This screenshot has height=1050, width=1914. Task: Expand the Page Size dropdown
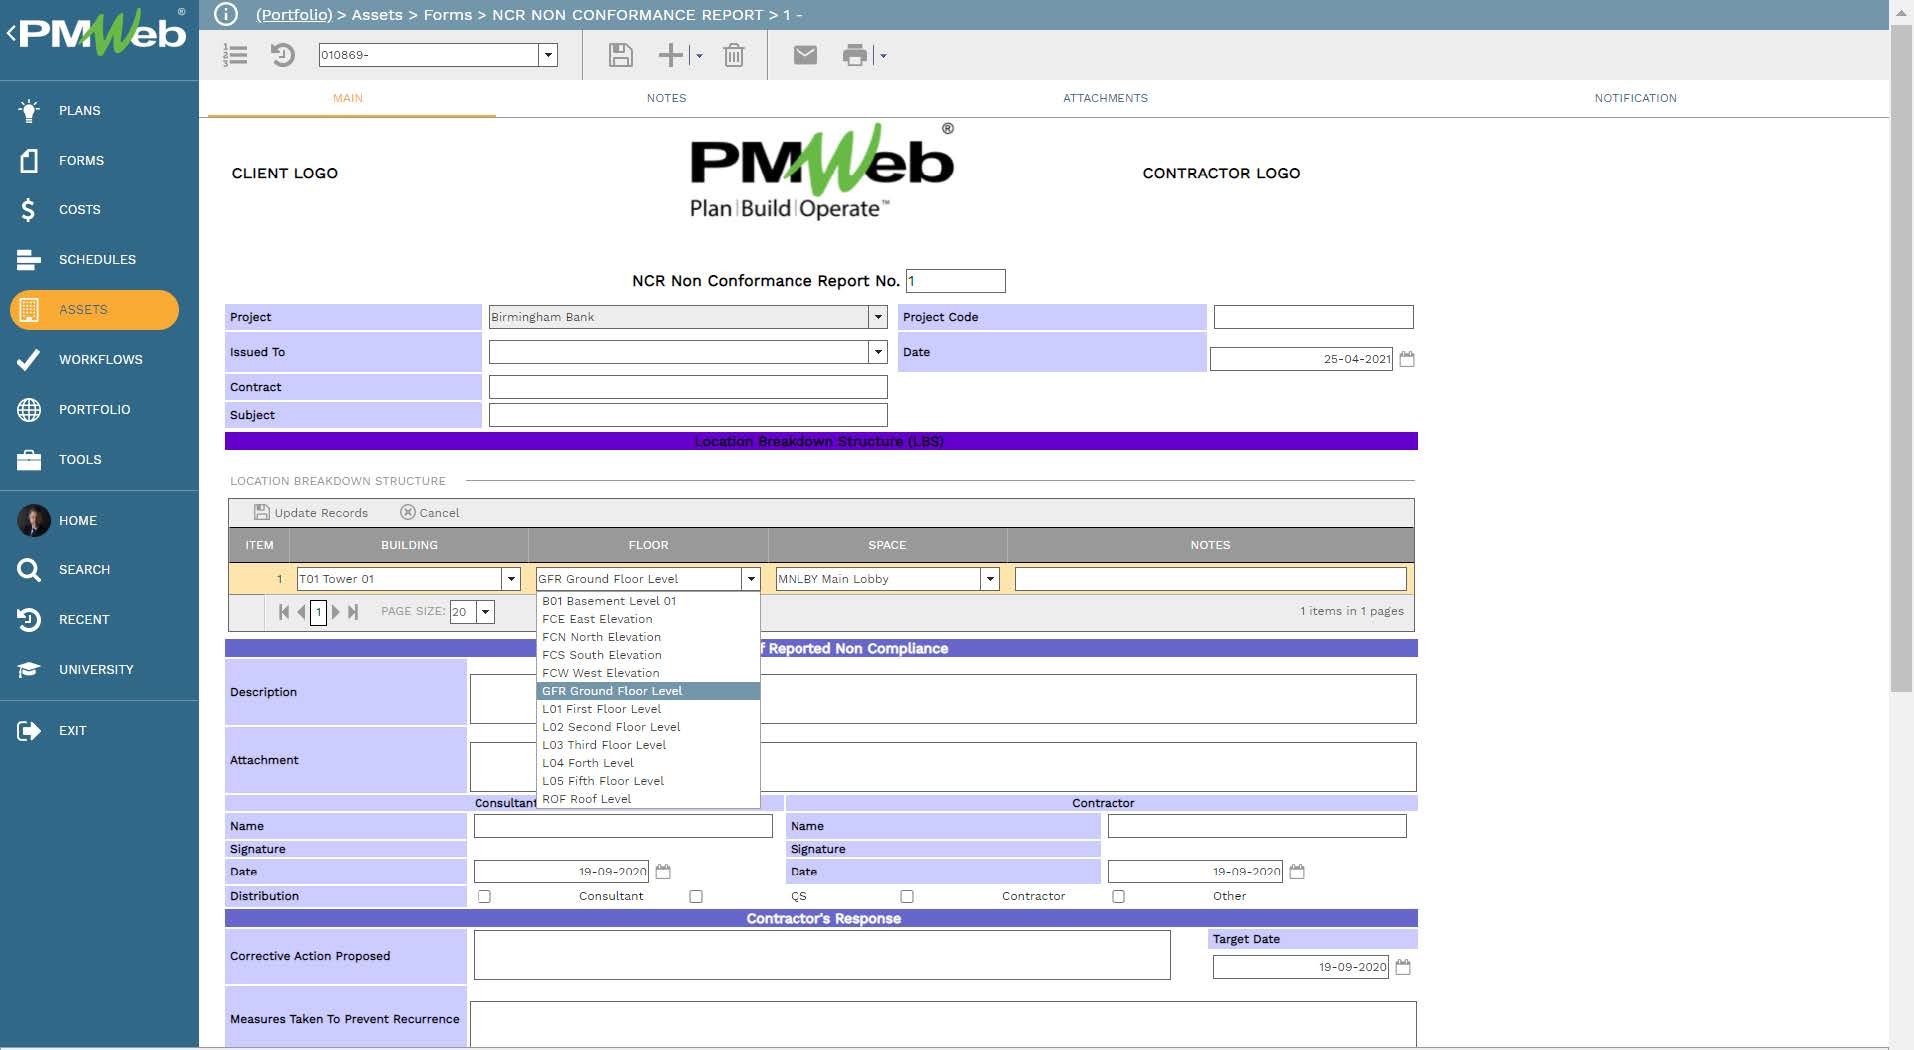point(485,612)
